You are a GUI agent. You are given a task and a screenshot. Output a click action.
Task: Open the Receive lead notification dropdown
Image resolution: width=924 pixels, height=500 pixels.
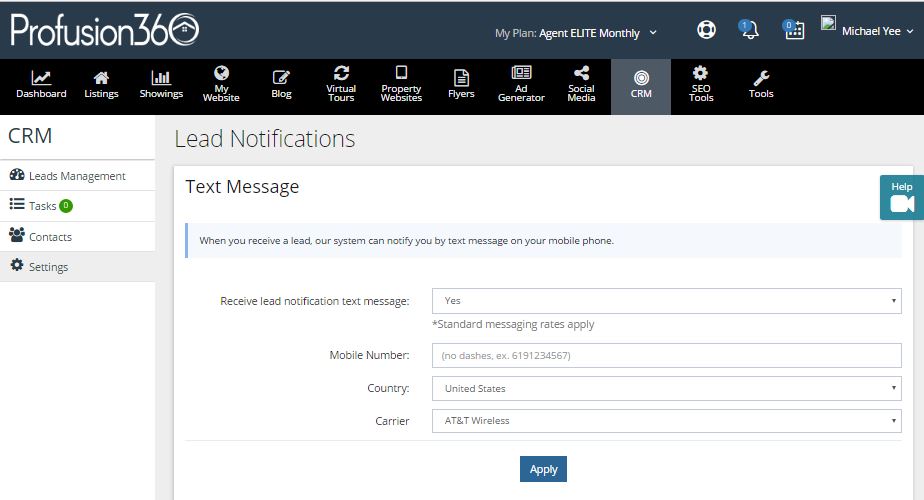pyautogui.click(x=666, y=301)
